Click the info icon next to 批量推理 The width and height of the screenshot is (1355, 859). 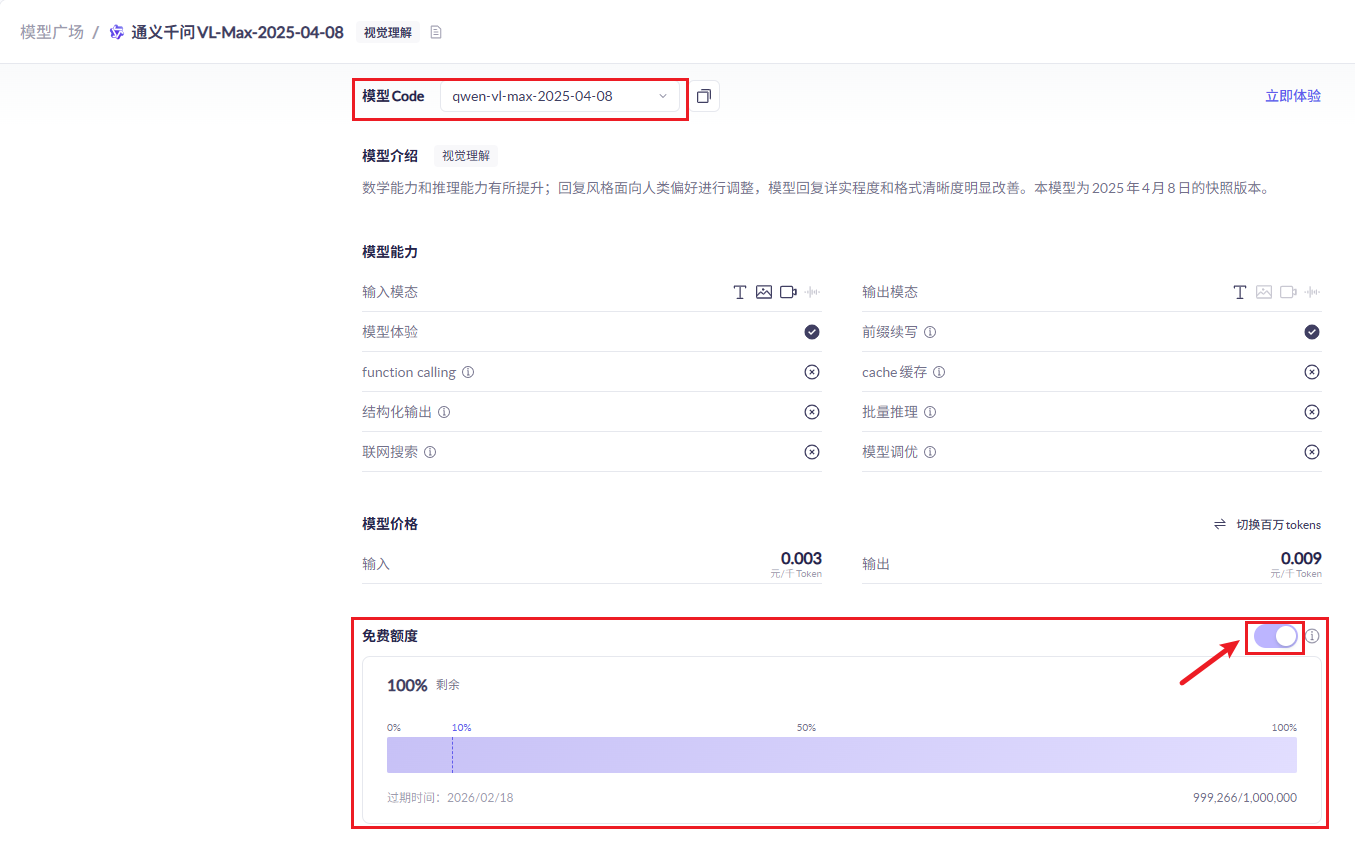(x=930, y=412)
